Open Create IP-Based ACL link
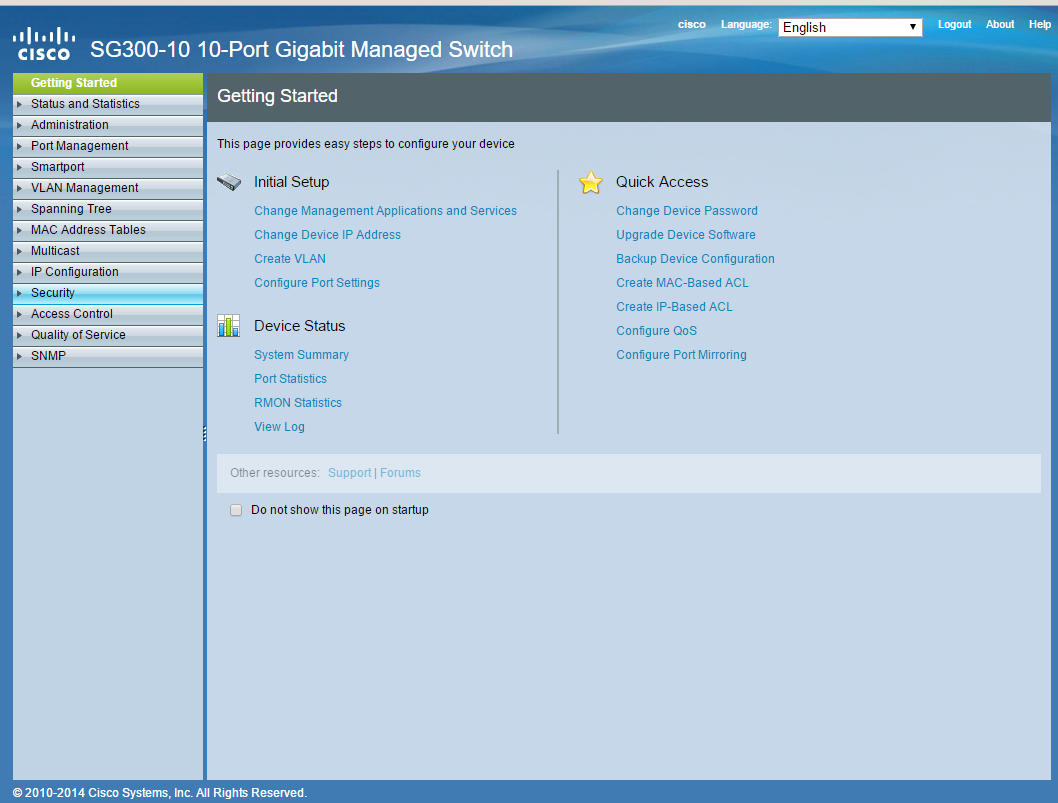 tap(674, 307)
